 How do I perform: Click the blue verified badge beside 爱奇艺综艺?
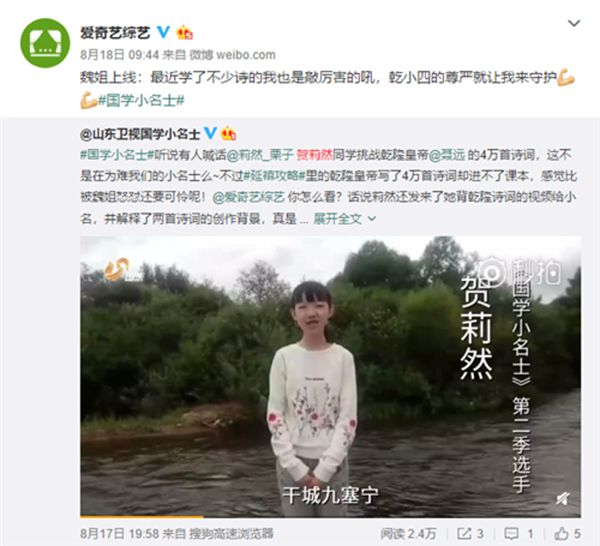[164, 32]
